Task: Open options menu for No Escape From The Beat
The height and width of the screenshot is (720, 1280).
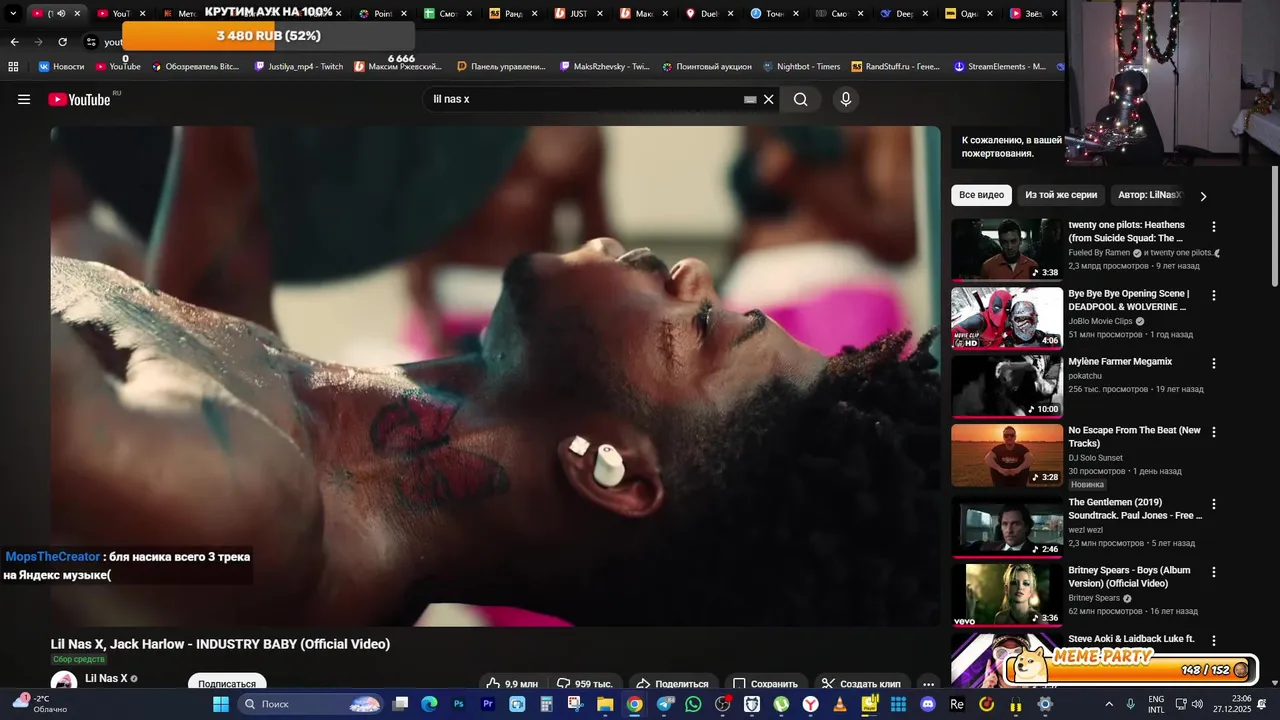Action: click(1214, 432)
